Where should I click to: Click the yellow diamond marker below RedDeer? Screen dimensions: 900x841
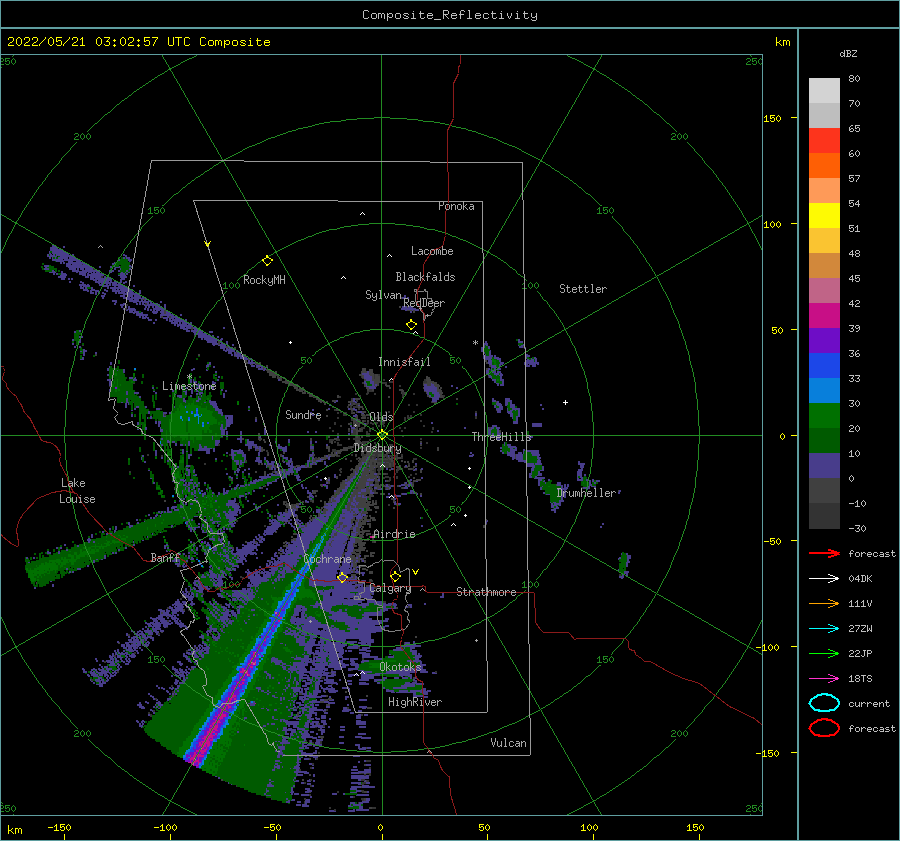pyautogui.click(x=411, y=325)
